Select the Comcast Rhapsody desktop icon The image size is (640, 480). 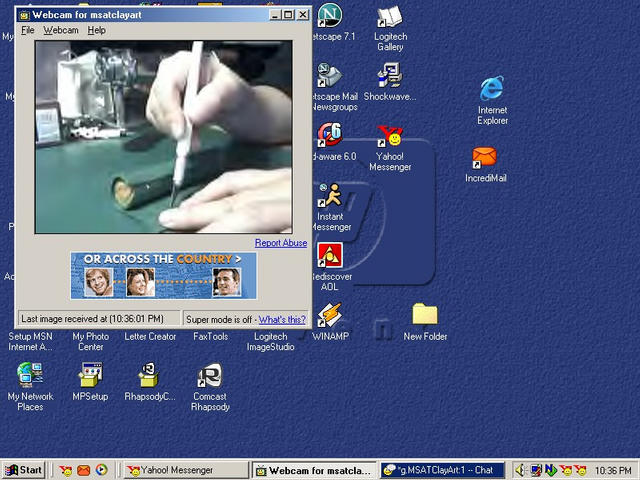210,376
